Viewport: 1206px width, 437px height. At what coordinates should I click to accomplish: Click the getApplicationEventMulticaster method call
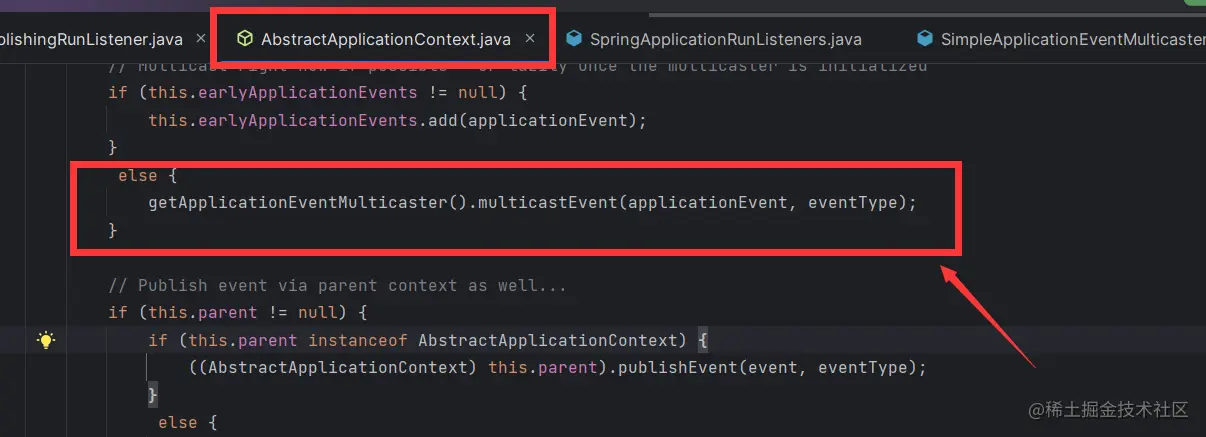click(x=298, y=202)
